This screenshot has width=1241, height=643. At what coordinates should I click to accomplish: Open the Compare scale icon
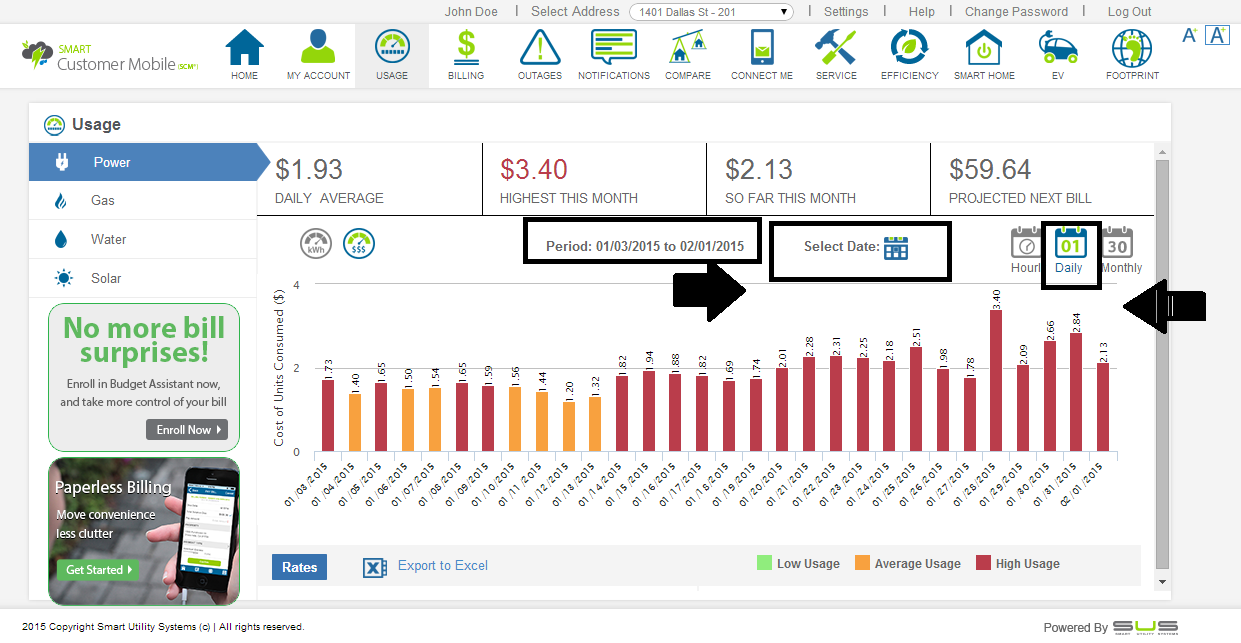pos(688,48)
